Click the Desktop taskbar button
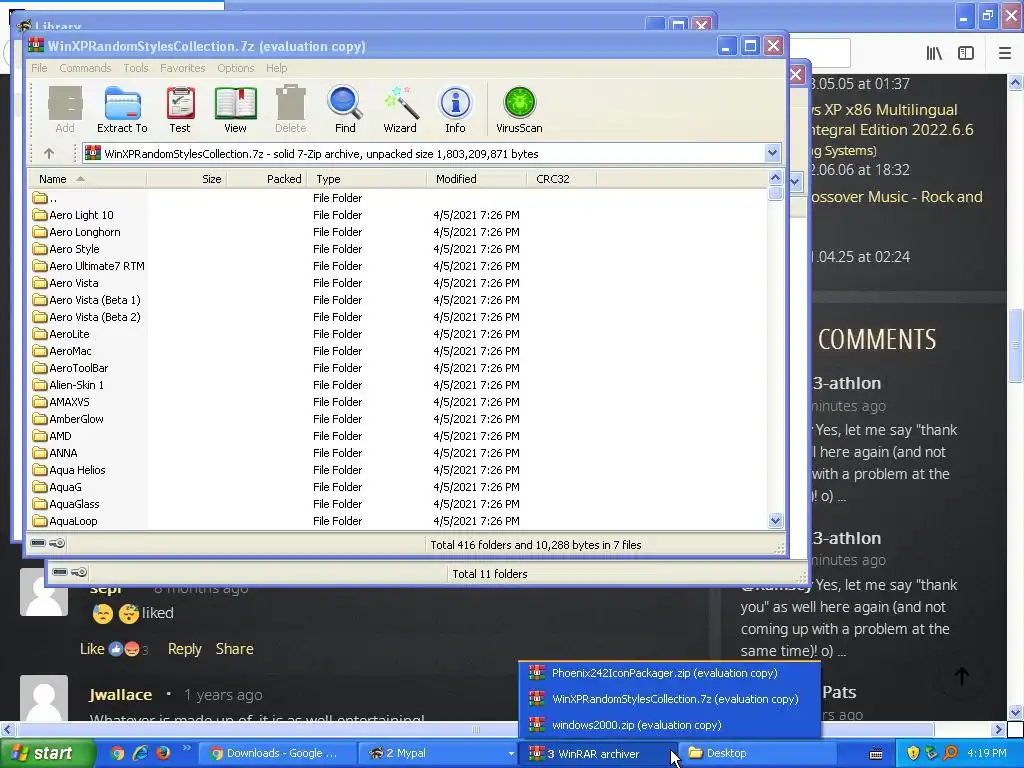 [758, 754]
